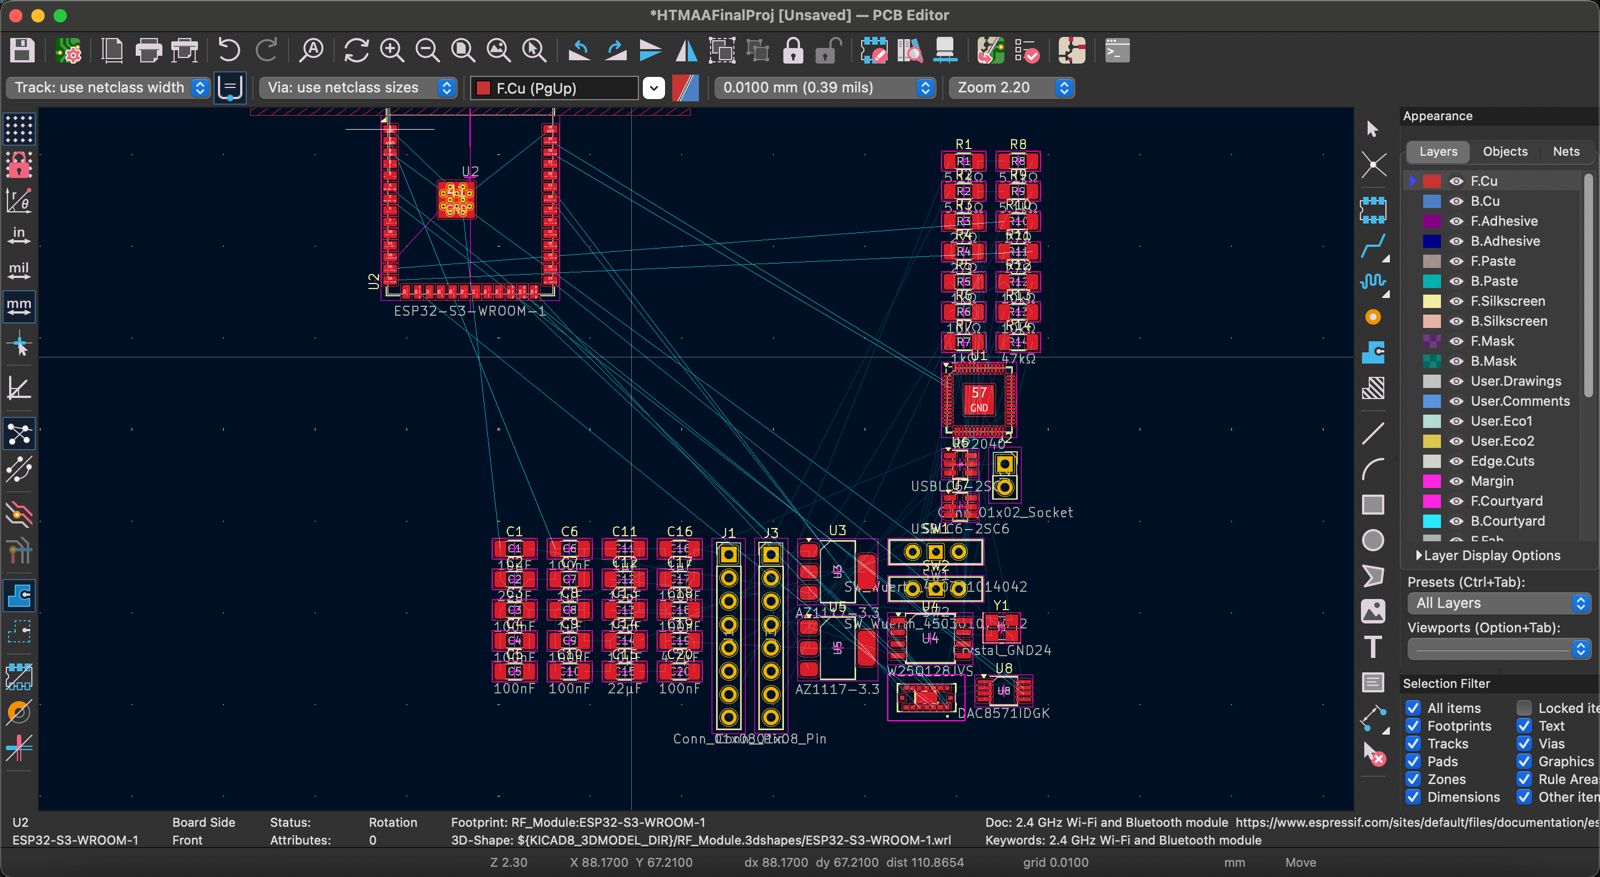The image size is (1600, 877).
Task: Select the F.Silkscreen layer name
Action: [x=1507, y=301]
